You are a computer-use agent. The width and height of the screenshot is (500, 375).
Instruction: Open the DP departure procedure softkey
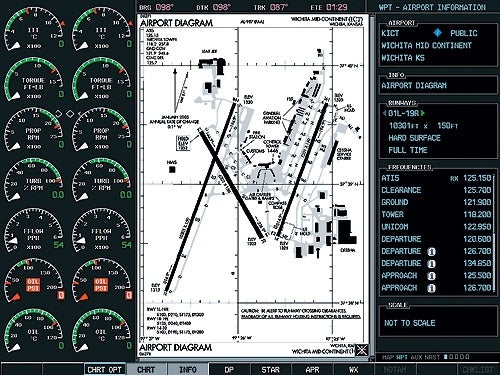[x=229, y=369]
